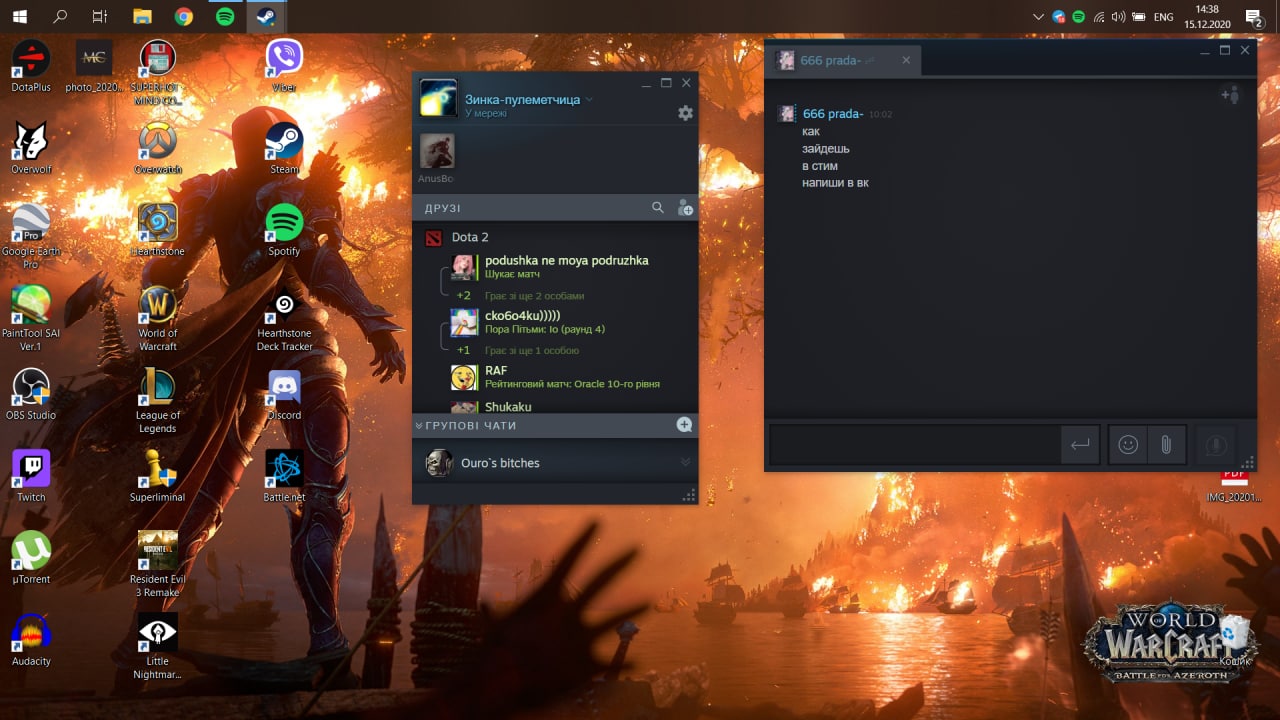The image size is (1280, 720).
Task: Send message with the enter arrow button
Action: [1080, 445]
